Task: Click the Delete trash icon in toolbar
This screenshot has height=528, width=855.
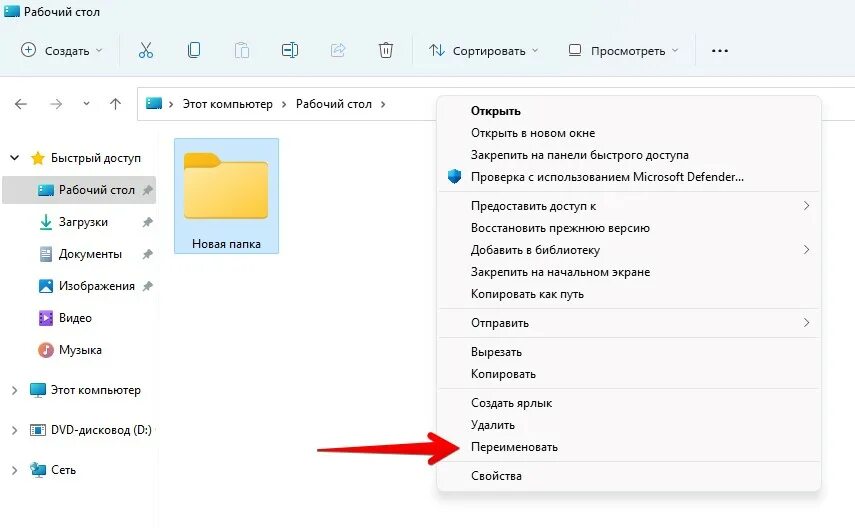Action: click(386, 50)
